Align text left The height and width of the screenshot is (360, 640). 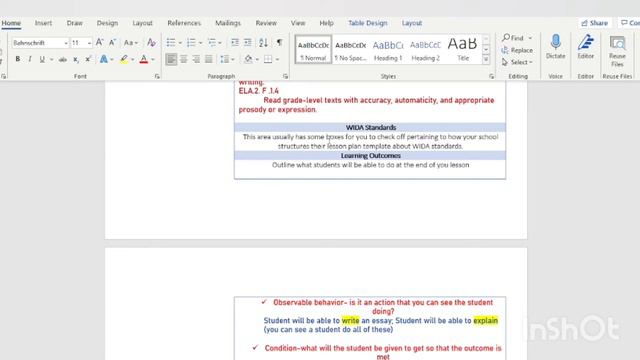tap(171, 60)
